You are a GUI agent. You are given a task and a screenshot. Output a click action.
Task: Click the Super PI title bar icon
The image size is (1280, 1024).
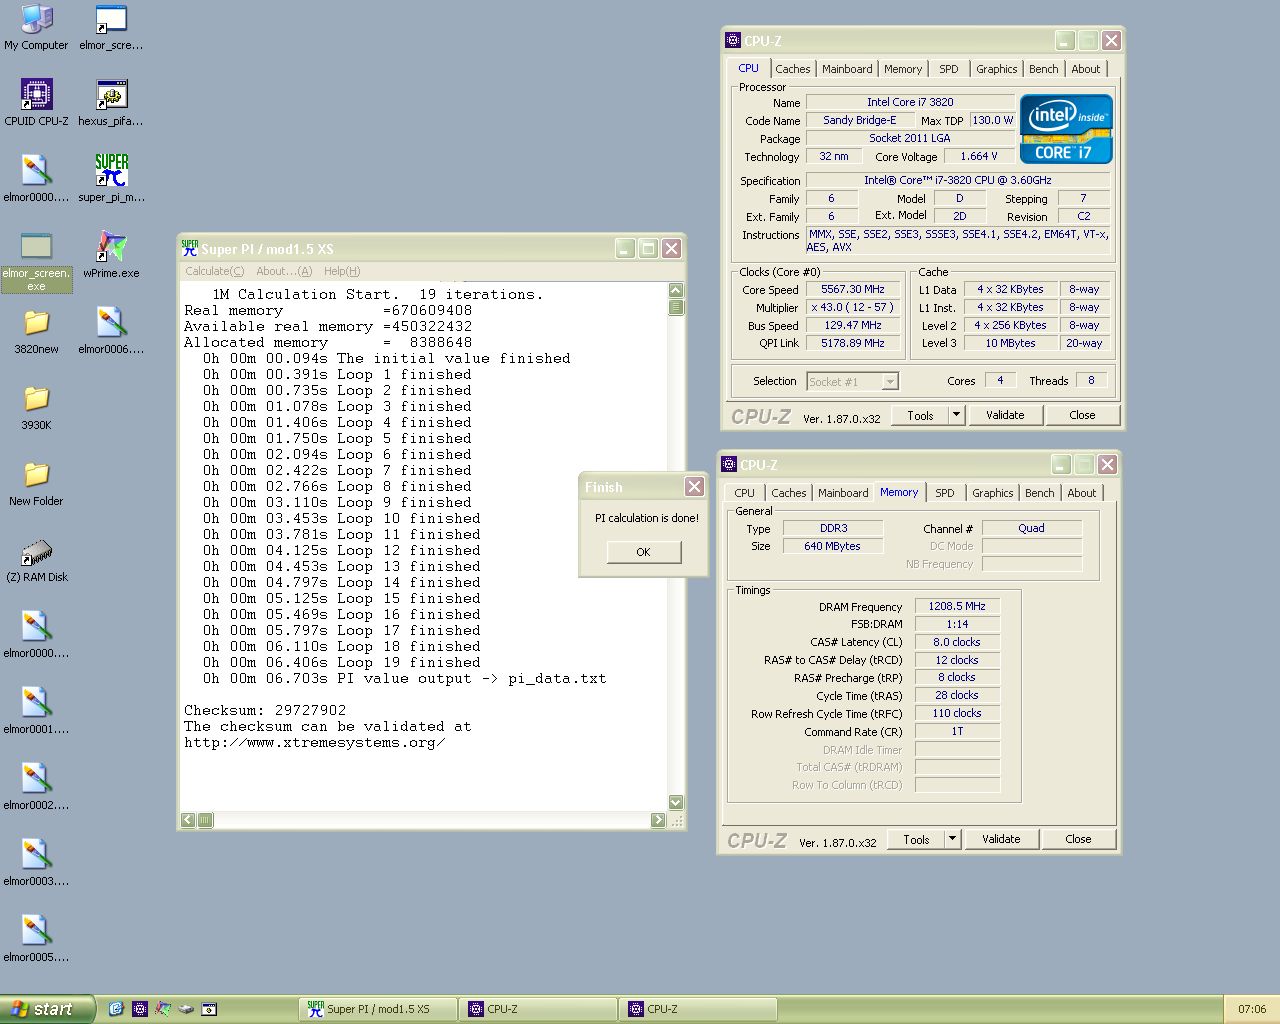click(190, 248)
